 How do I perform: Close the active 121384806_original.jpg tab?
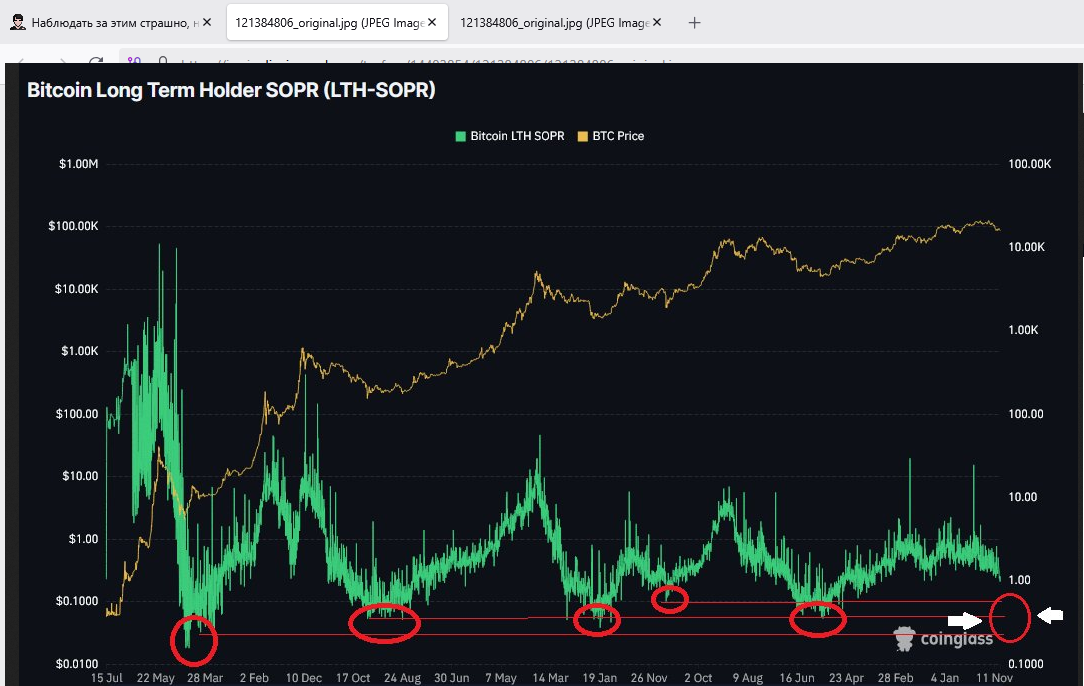click(432, 22)
